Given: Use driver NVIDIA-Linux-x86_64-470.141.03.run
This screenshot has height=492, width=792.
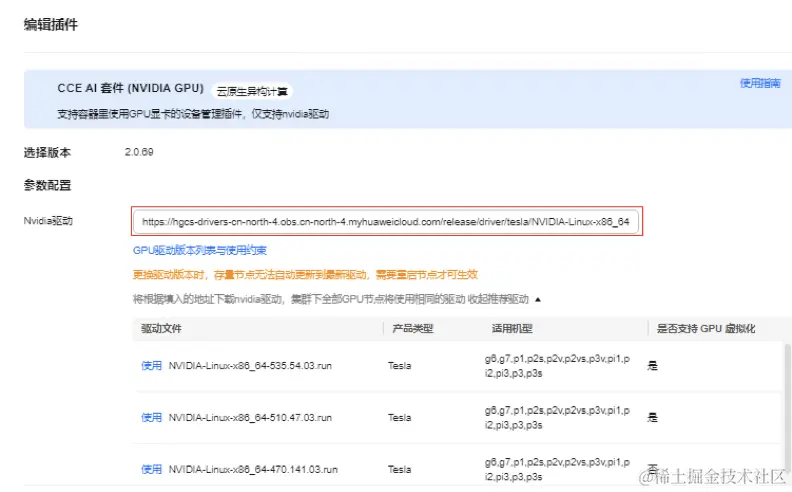Looking at the screenshot, I should (152, 469).
